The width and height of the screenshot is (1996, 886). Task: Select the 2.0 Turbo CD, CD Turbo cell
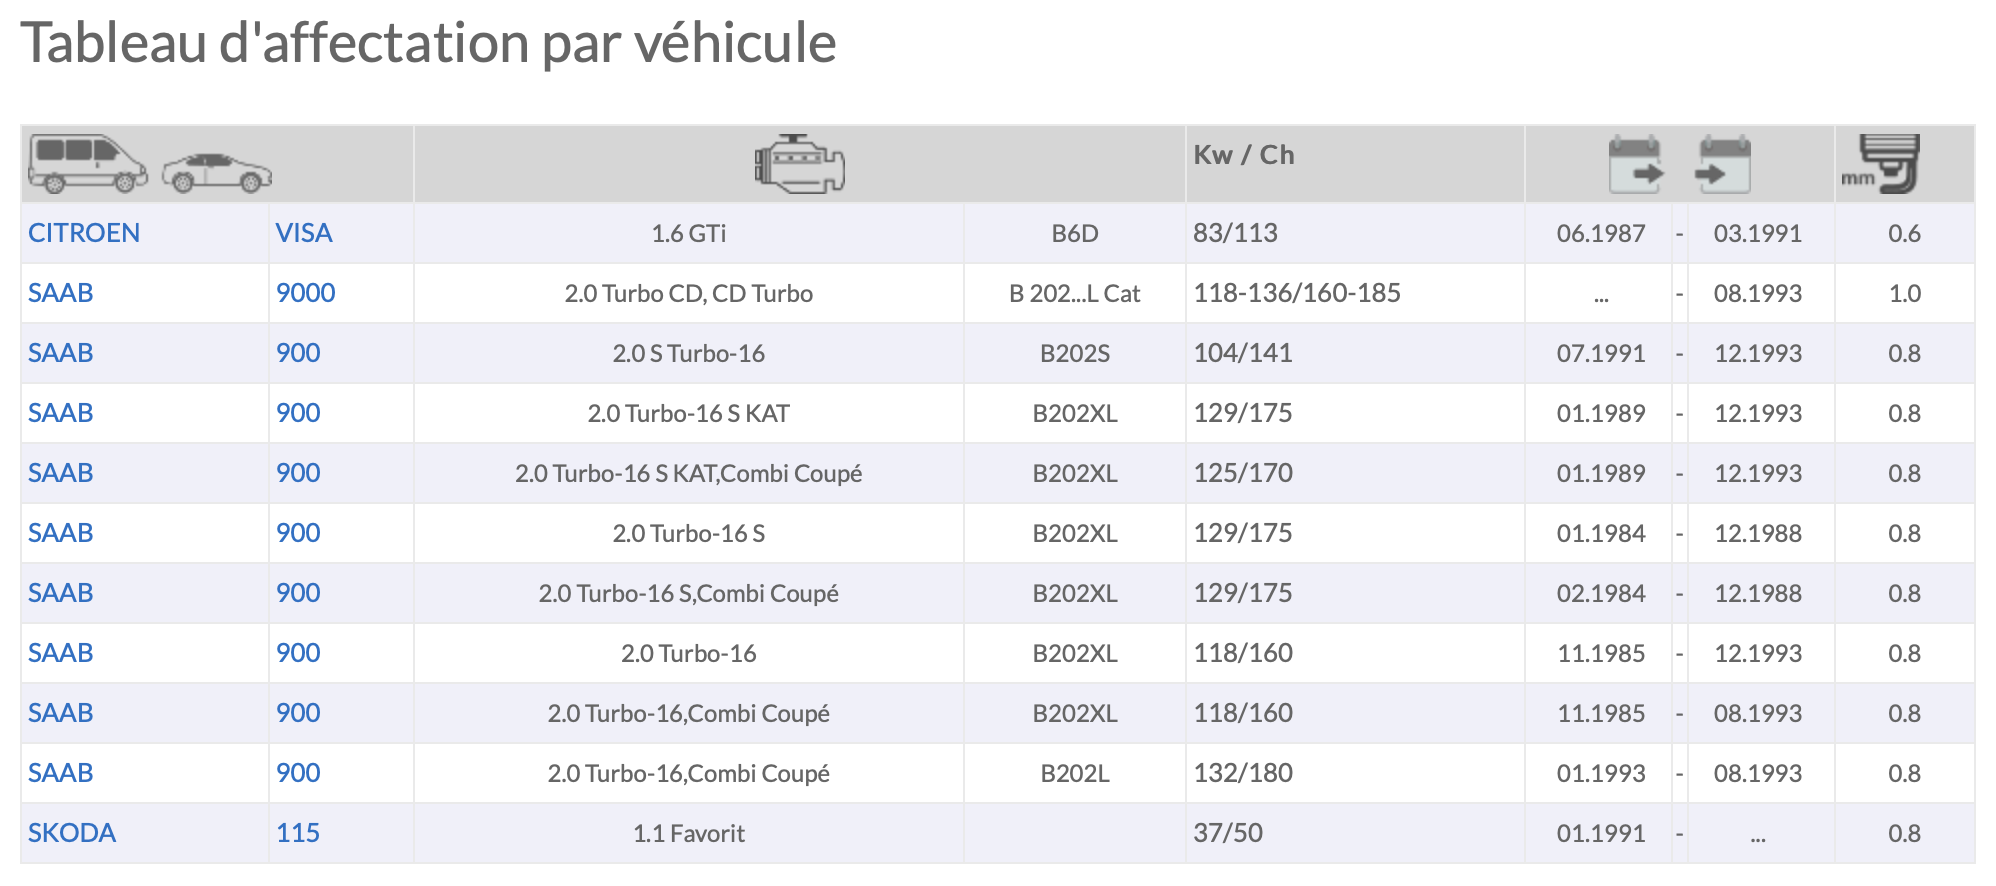pyautogui.click(x=689, y=293)
